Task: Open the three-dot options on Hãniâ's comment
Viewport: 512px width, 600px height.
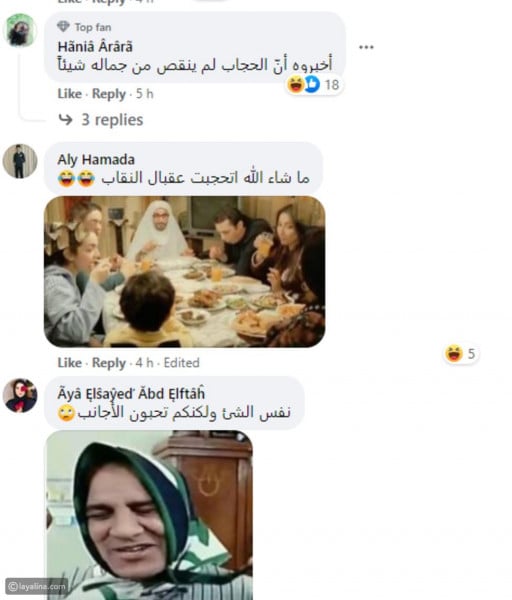Action: coord(366,47)
